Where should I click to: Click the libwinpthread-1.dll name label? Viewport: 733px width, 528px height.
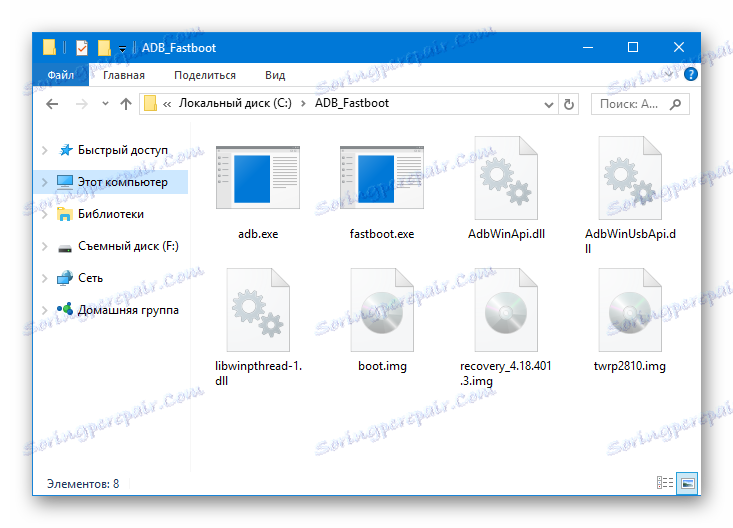coord(259,373)
